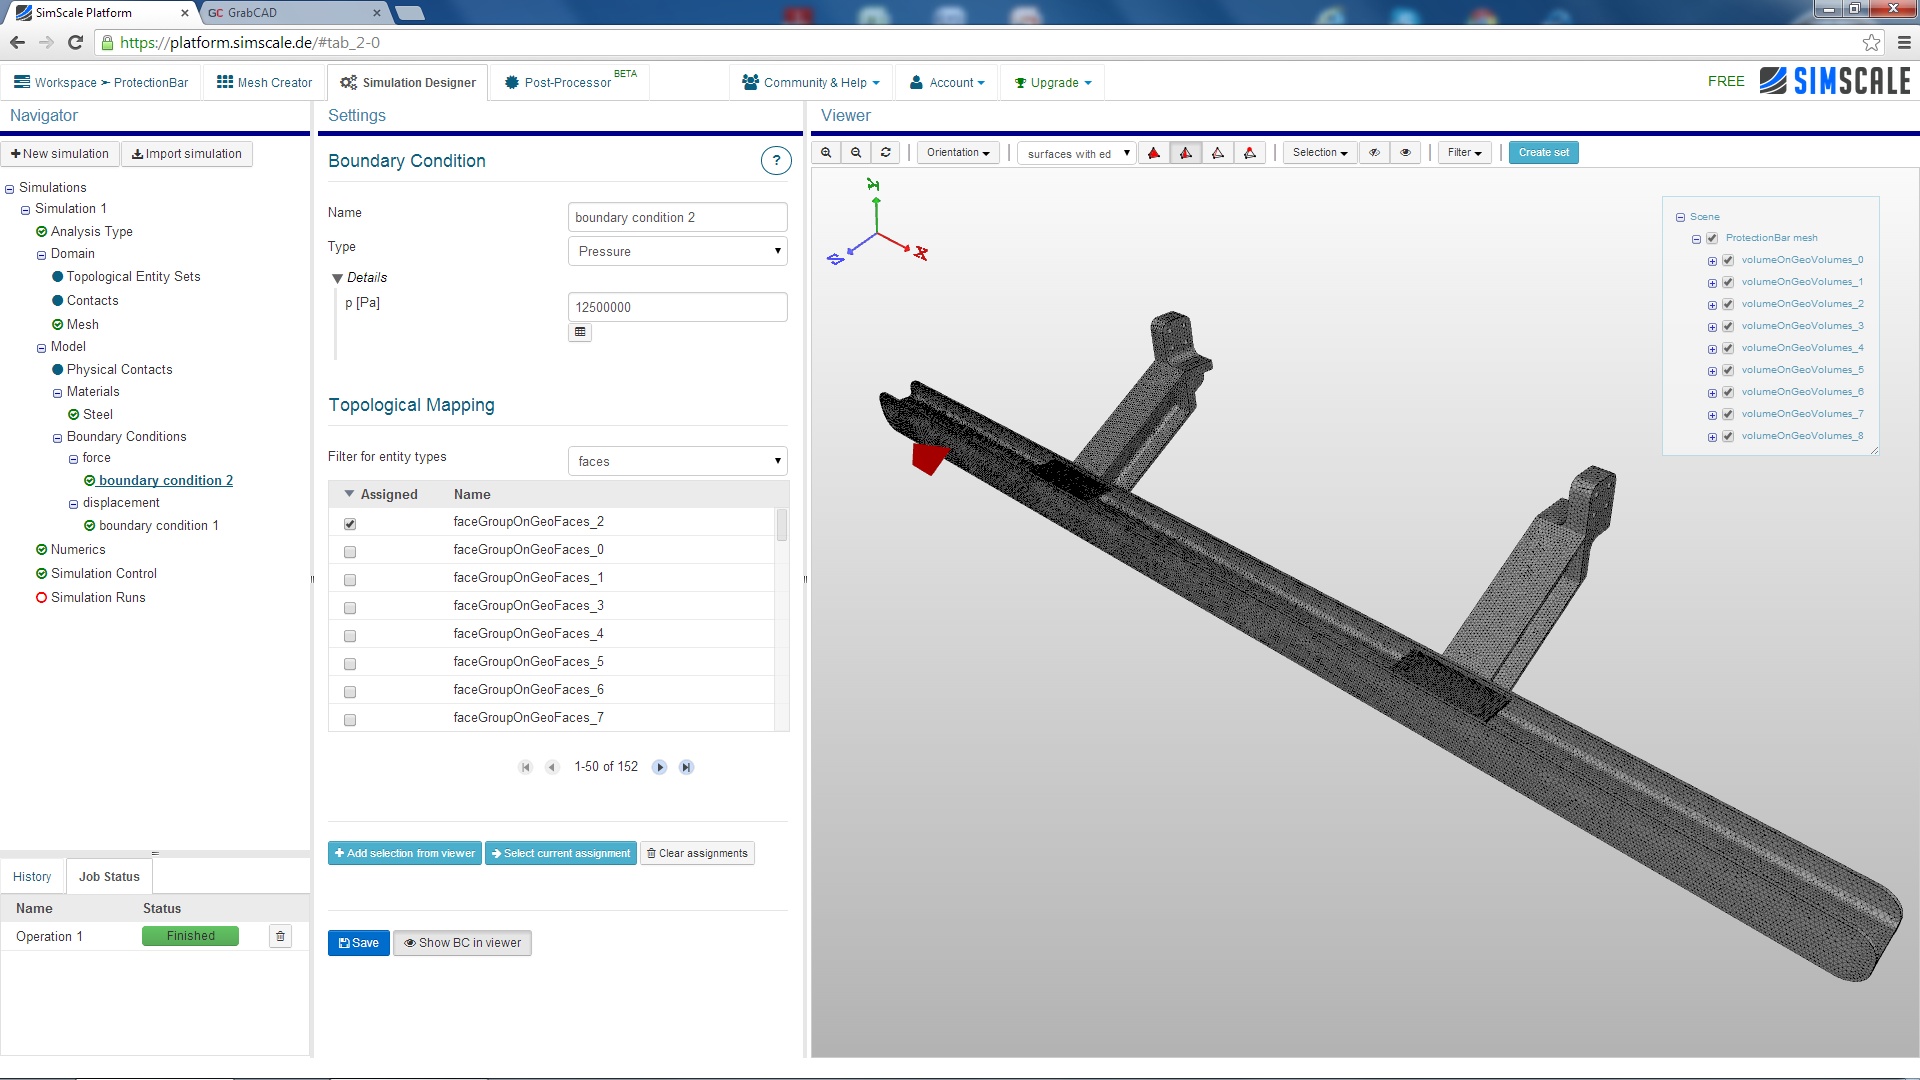1920x1080 pixels.
Task: Select edge pick mode (third pyramid icon)
Action: [1218, 153]
